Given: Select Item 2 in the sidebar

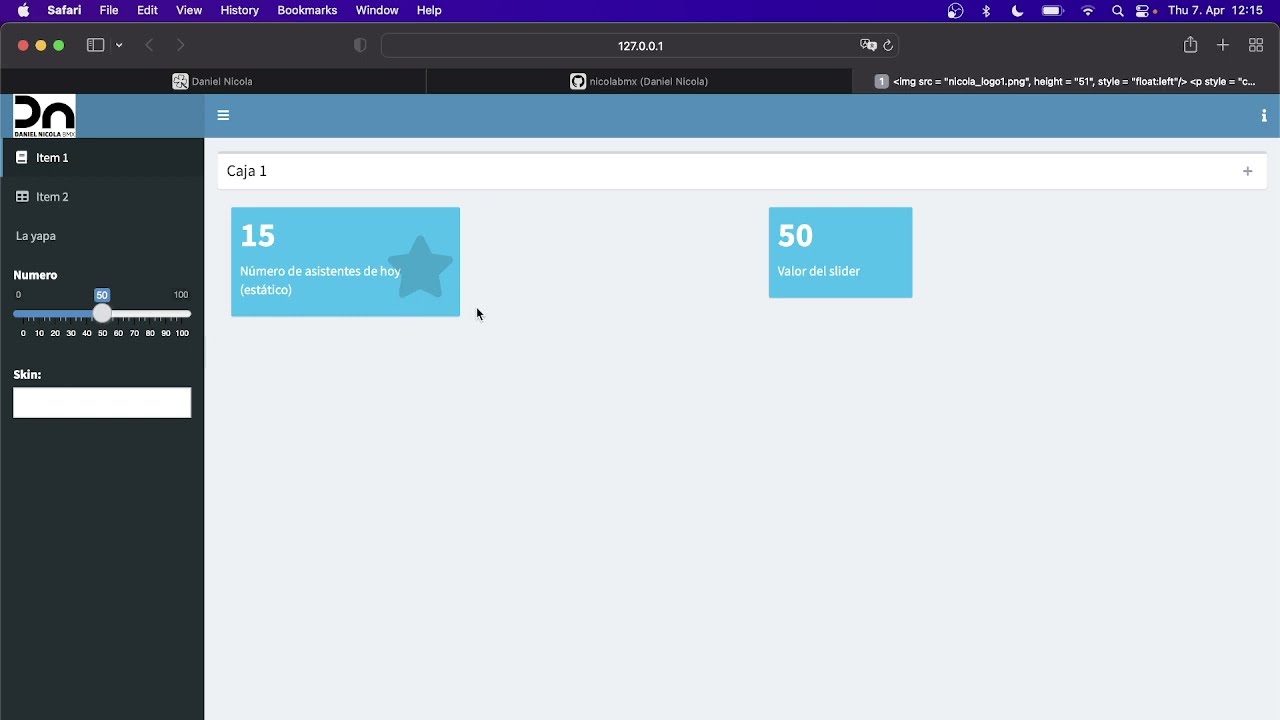Looking at the screenshot, I should (x=102, y=197).
